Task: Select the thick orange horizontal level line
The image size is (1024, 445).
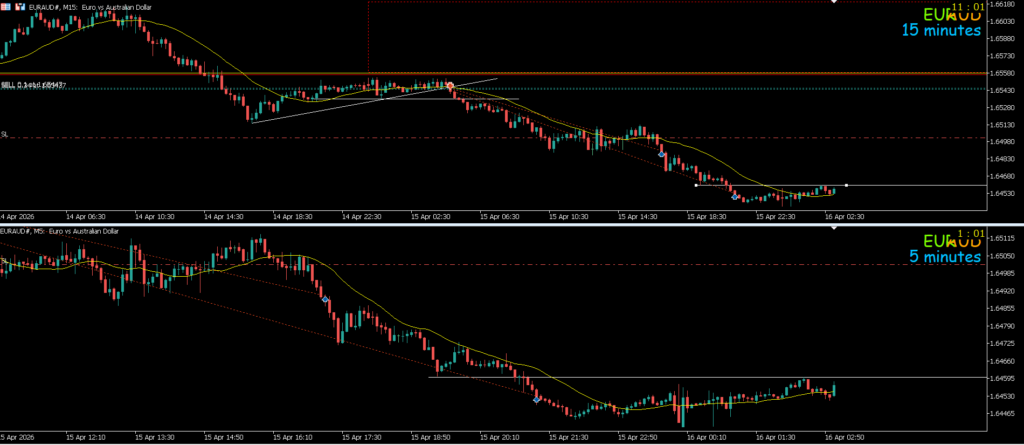Action: pos(300,74)
